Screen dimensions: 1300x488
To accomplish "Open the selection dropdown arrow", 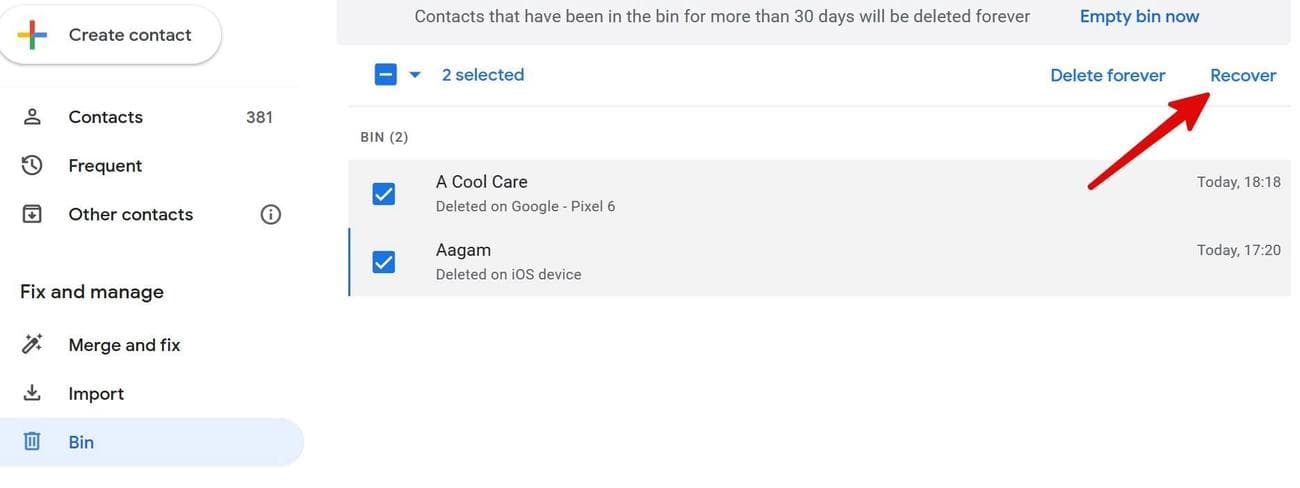I will 415,75.
